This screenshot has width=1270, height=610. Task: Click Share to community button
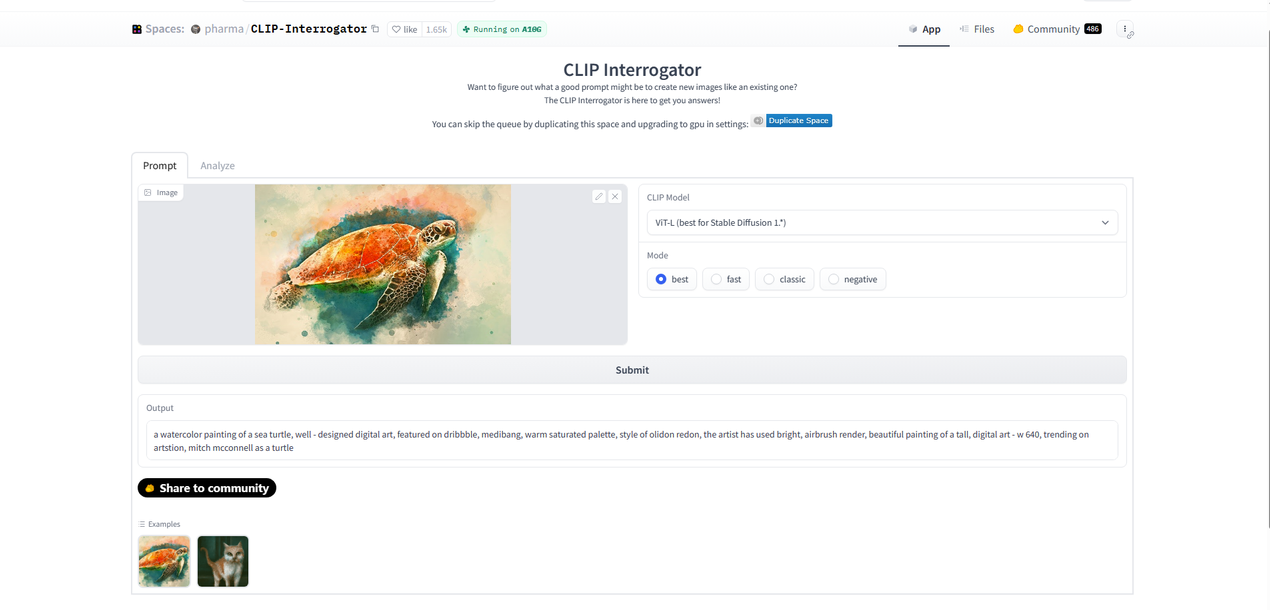(x=207, y=488)
